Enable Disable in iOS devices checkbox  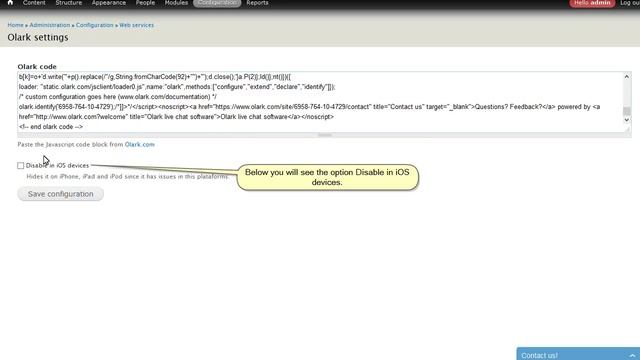pos(20,165)
